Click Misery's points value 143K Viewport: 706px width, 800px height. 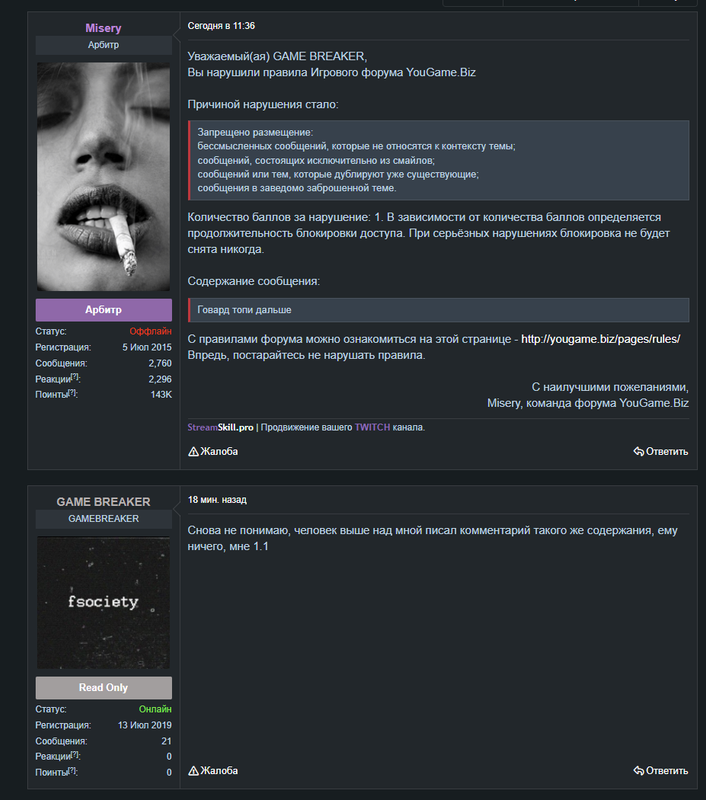[161, 394]
